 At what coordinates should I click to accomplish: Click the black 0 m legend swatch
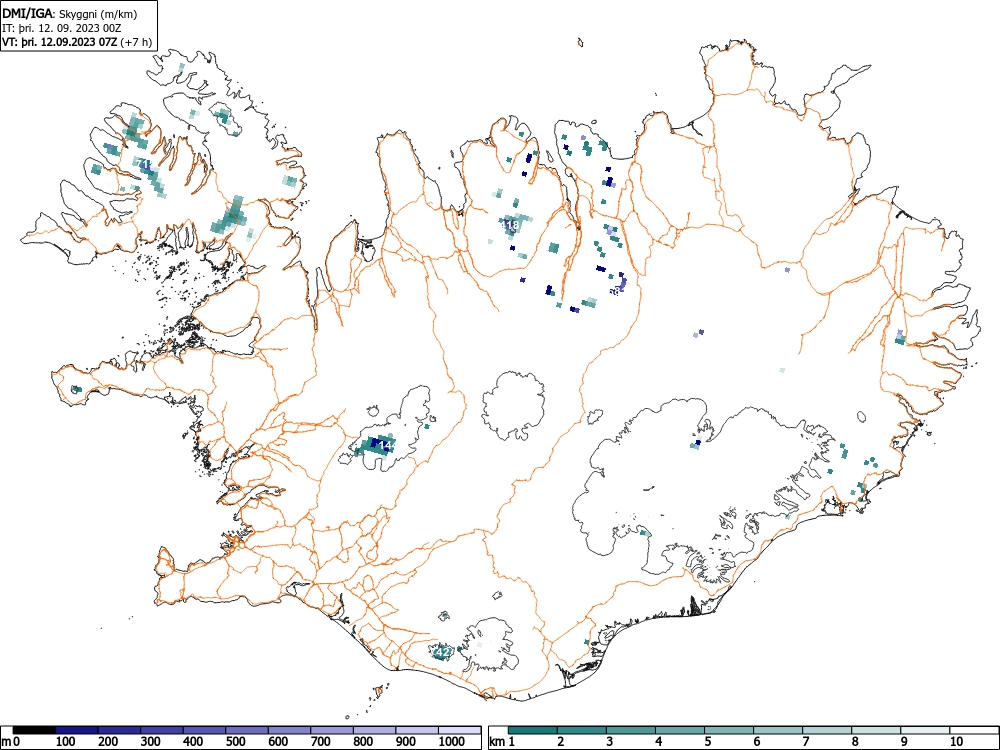[34, 730]
